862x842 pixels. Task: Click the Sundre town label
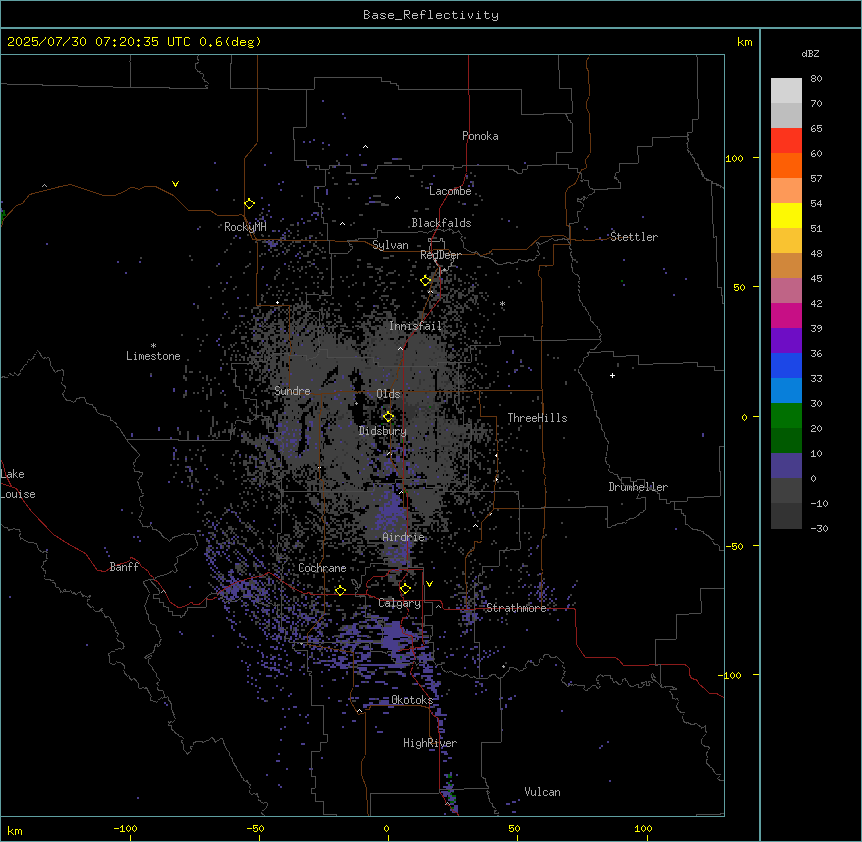[292, 391]
